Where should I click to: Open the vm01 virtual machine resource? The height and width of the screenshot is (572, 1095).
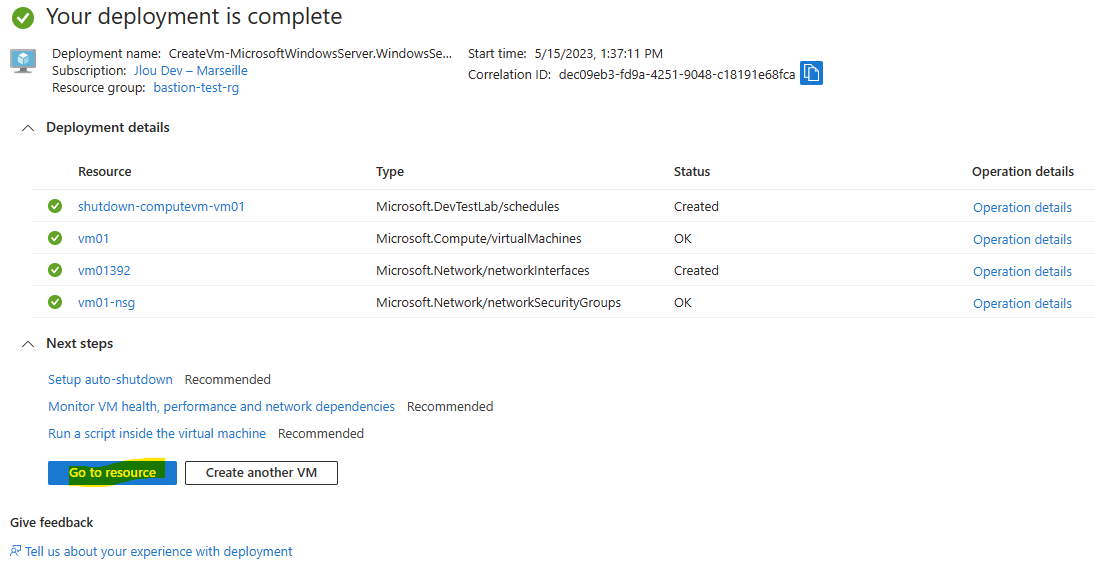[94, 239]
